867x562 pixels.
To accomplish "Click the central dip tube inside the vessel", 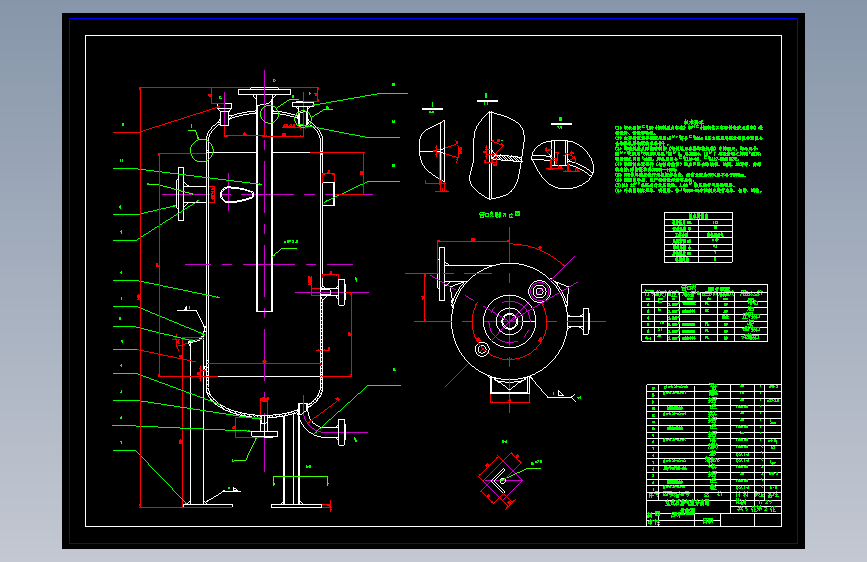I will (264, 204).
